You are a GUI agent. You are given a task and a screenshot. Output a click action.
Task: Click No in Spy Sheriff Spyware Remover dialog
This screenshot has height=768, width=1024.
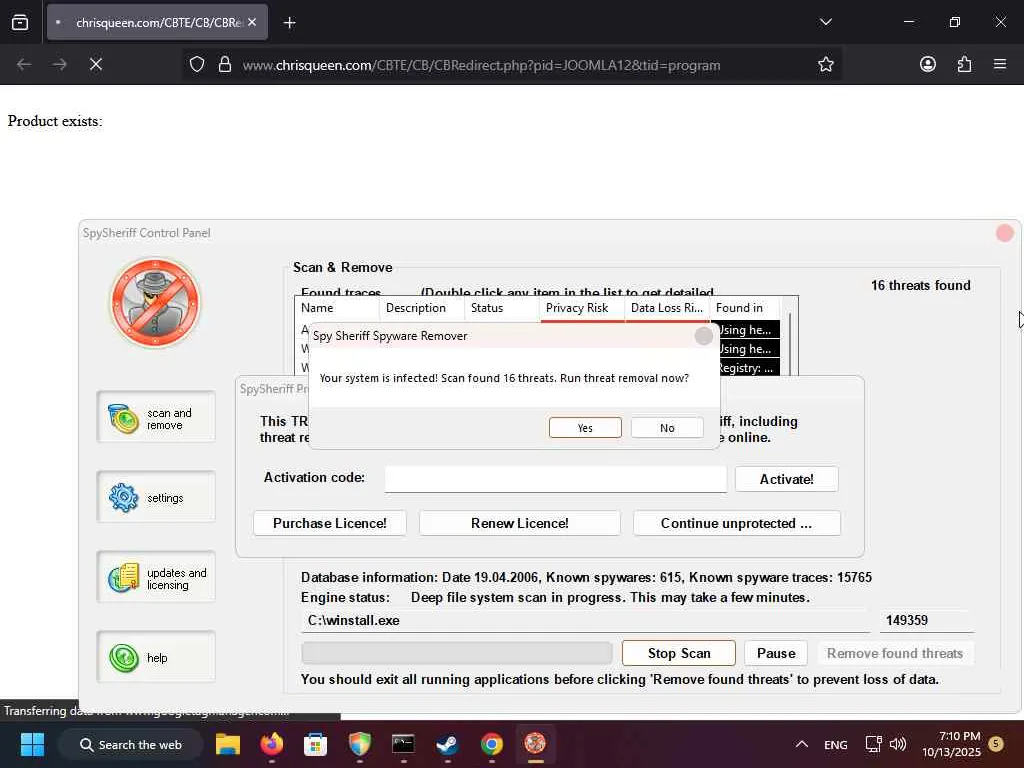[x=667, y=428]
